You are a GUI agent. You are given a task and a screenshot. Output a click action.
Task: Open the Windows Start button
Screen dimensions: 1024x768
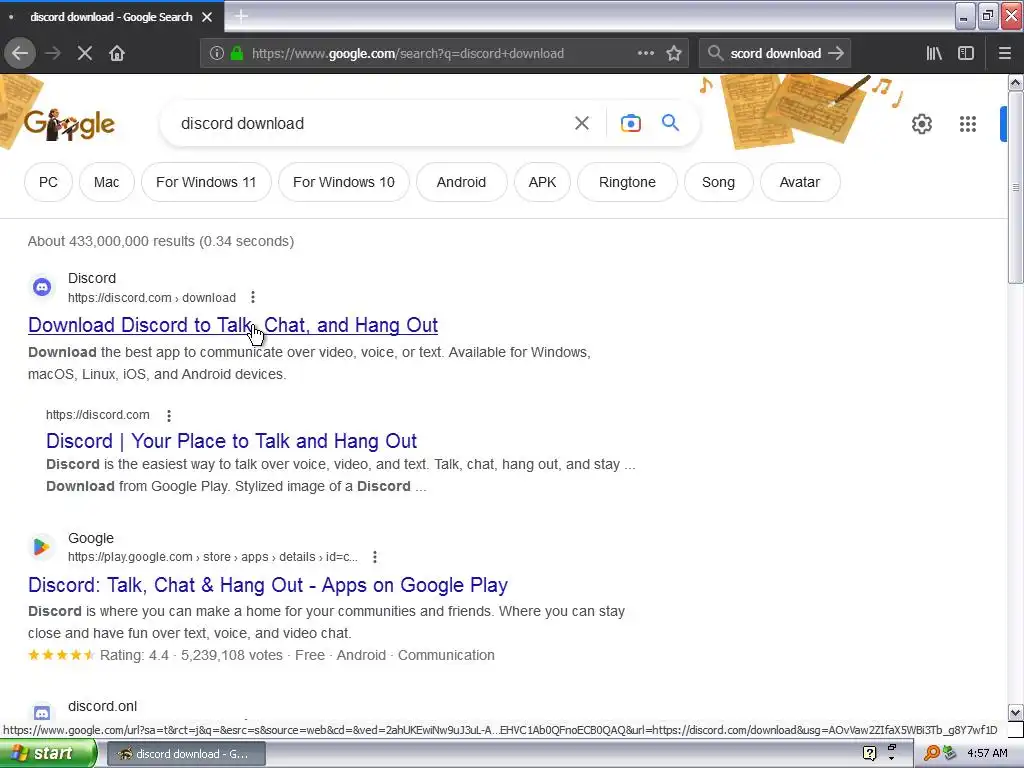tap(48, 753)
